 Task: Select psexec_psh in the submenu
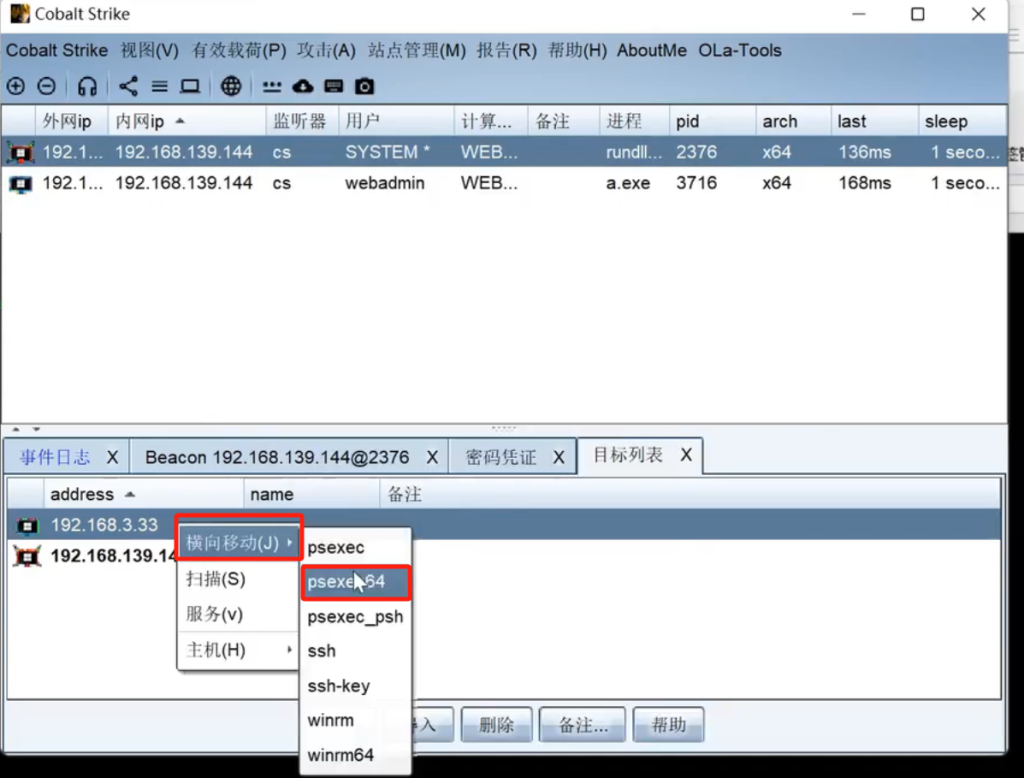pos(355,617)
